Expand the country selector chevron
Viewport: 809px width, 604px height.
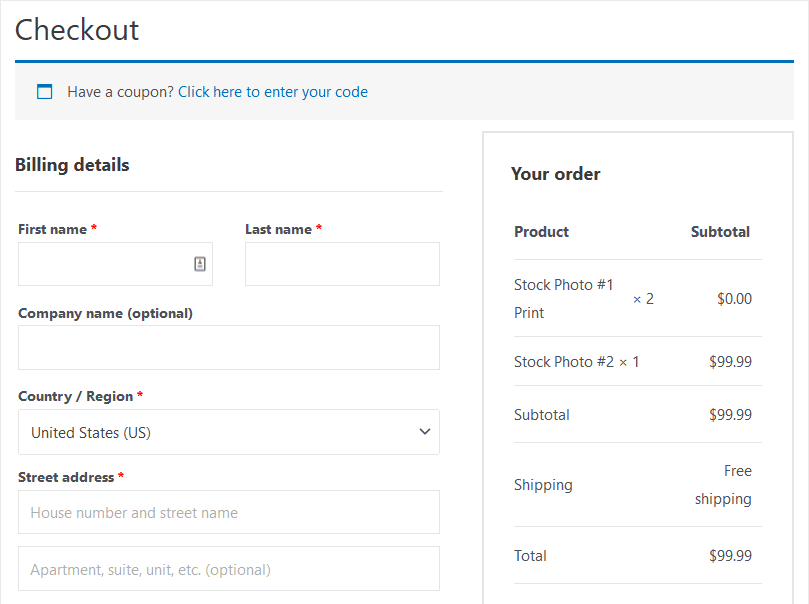424,431
